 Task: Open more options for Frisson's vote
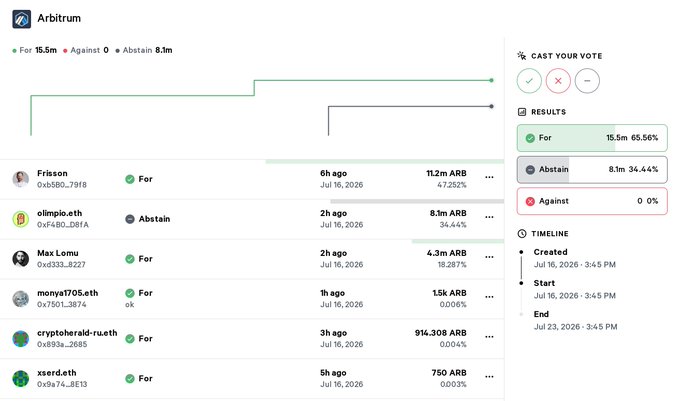[x=489, y=177]
